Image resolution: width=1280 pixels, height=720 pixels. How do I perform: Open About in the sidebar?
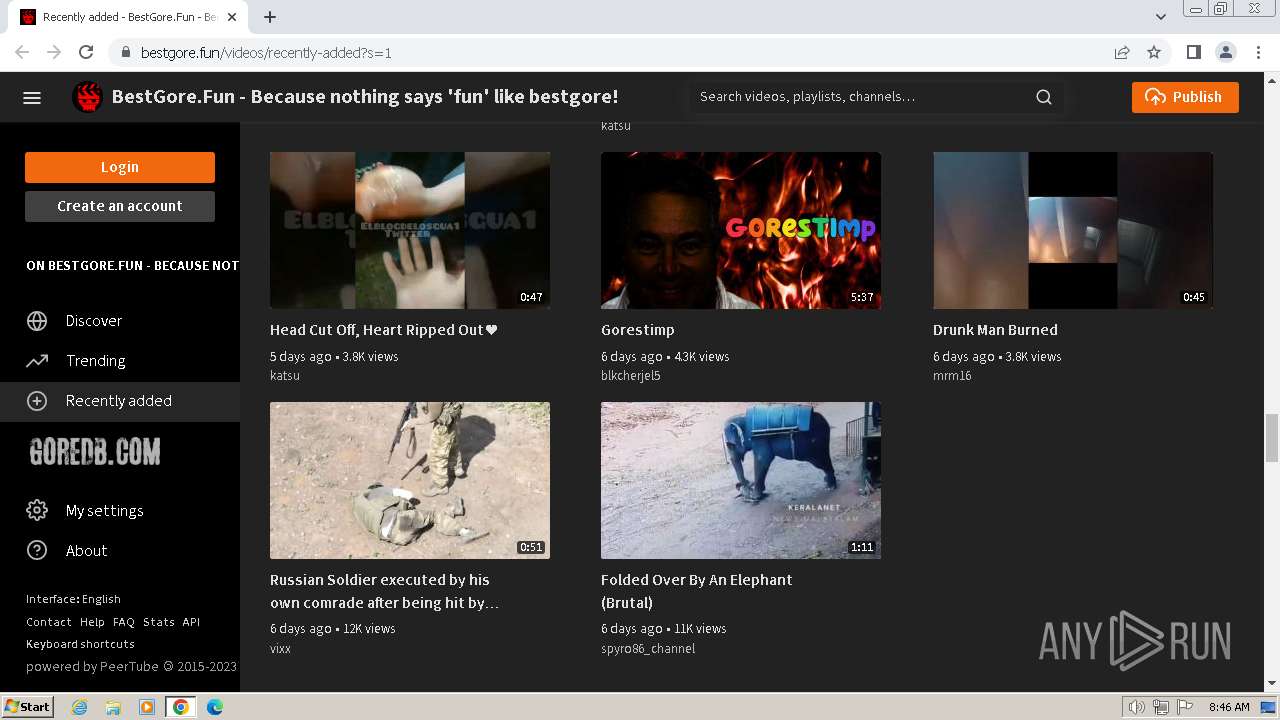pos(120,551)
